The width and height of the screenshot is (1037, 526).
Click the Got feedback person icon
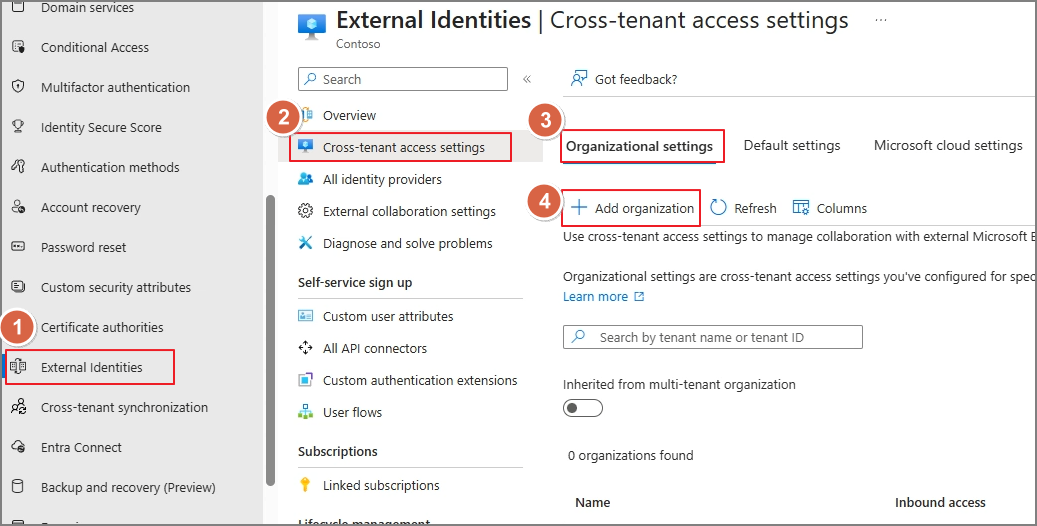(579, 79)
